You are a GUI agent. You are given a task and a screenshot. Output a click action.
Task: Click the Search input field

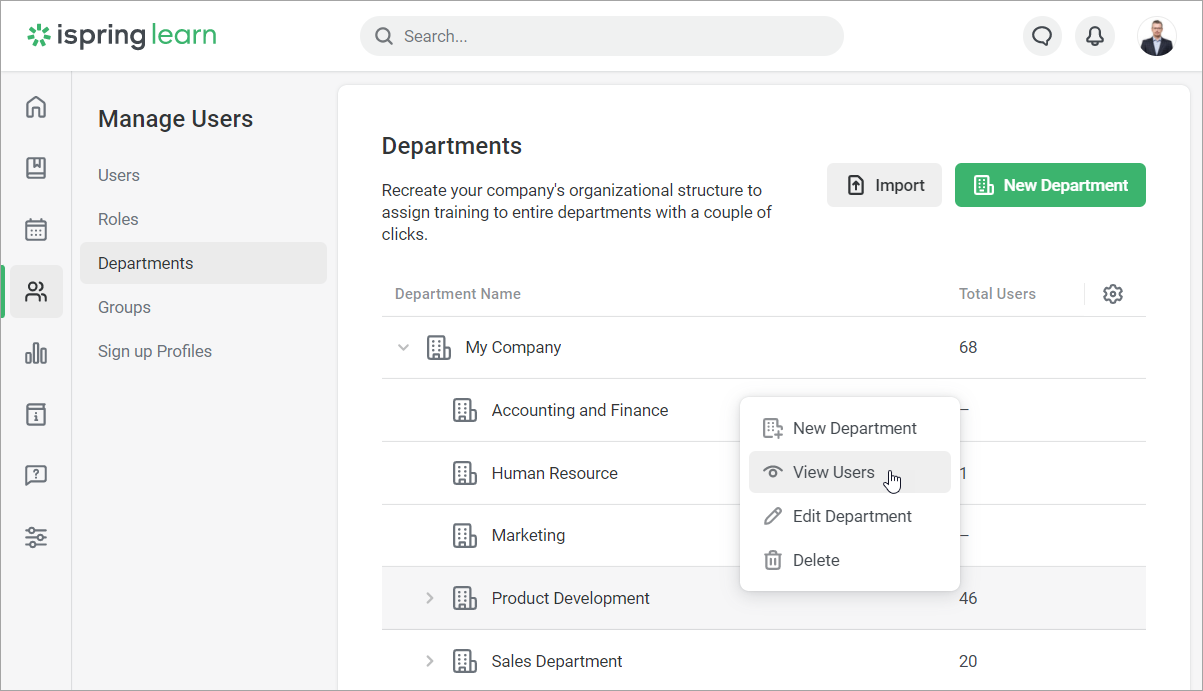click(602, 36)
